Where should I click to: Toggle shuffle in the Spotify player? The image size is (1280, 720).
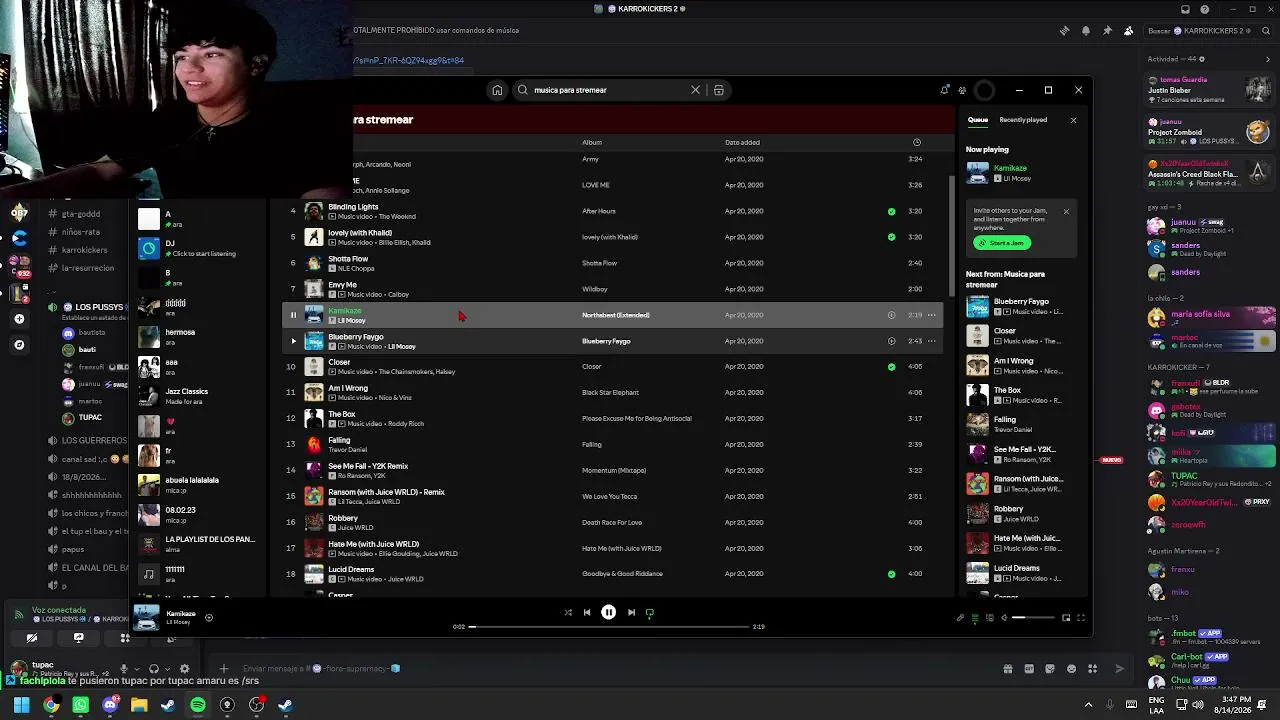point(568,612)
